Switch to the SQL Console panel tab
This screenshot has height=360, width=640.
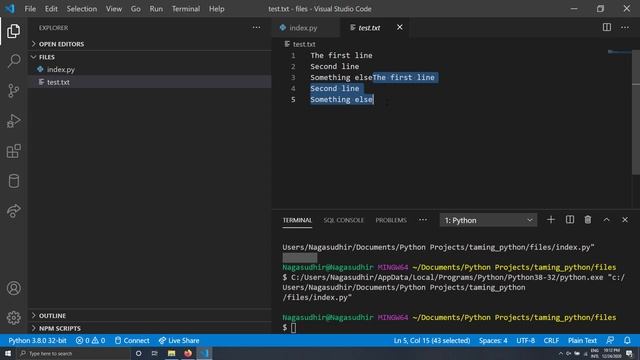tap(343, 220)
